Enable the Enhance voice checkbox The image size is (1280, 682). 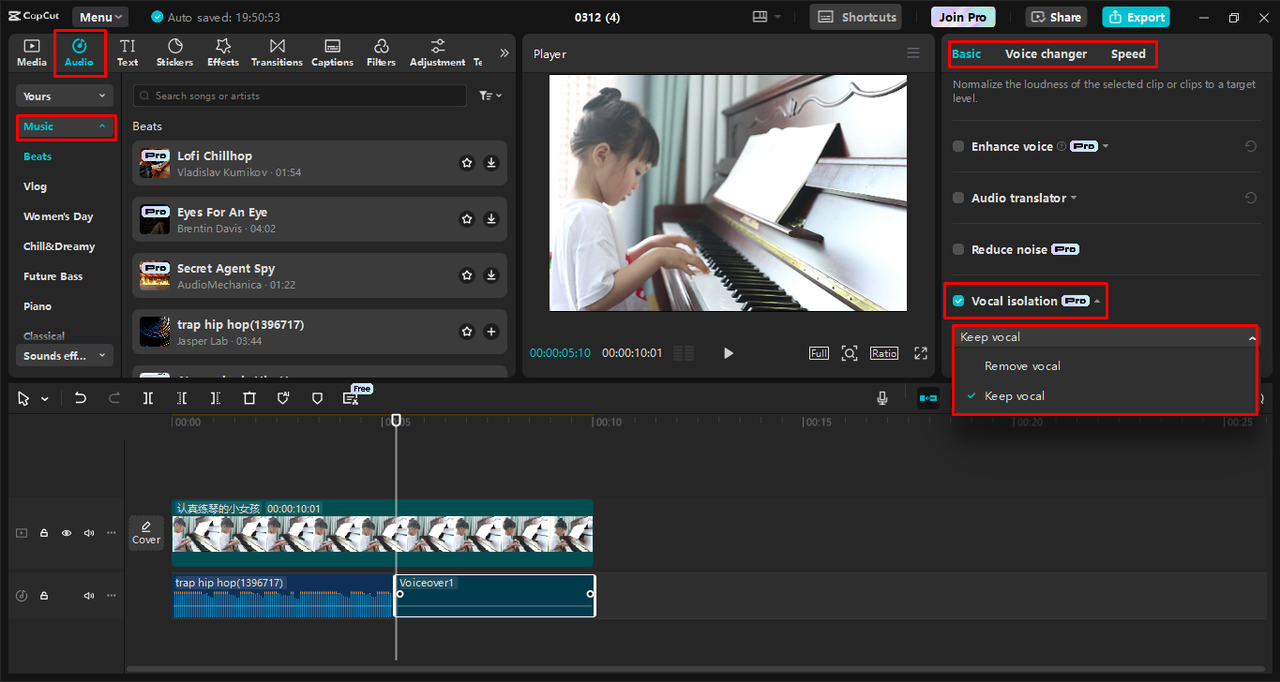point(958,146)
